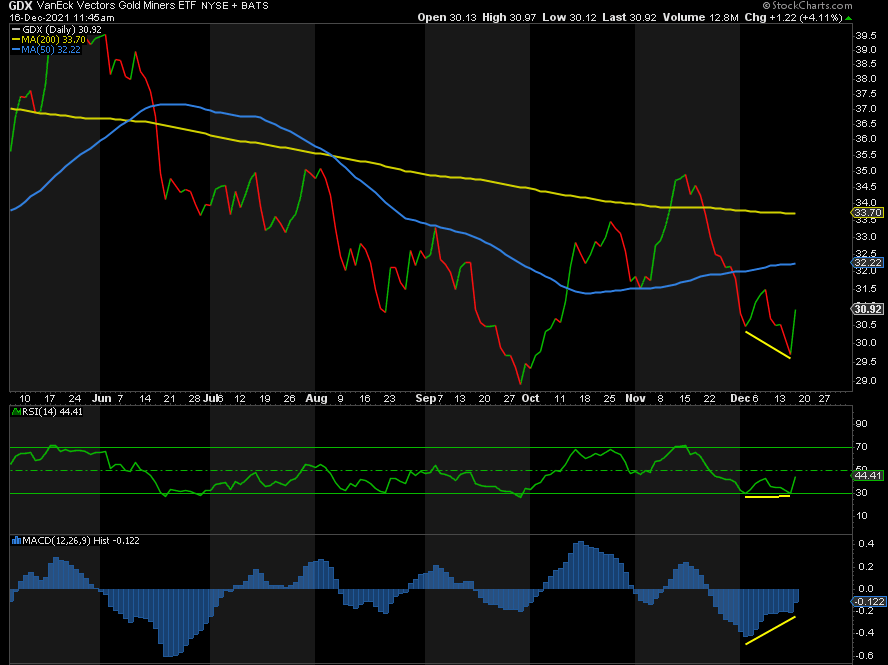Click the 39.5 price axis label
The width and height of the screenshot is (888, 665).
(866, 35)
